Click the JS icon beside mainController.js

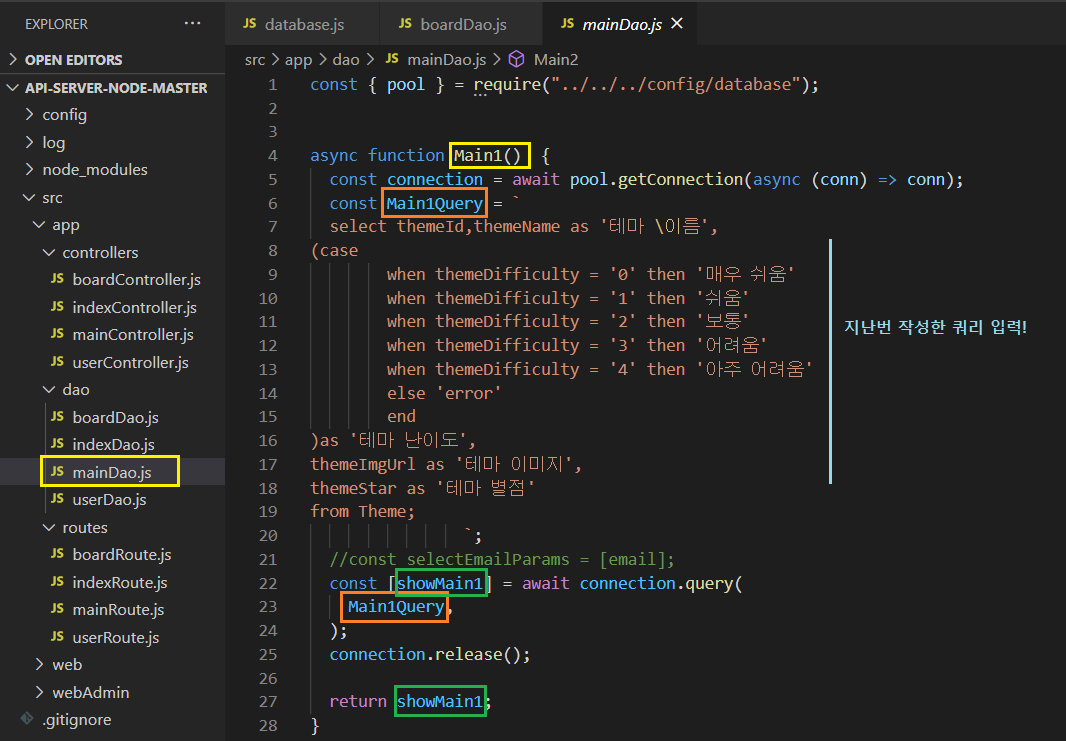[57, 334]
